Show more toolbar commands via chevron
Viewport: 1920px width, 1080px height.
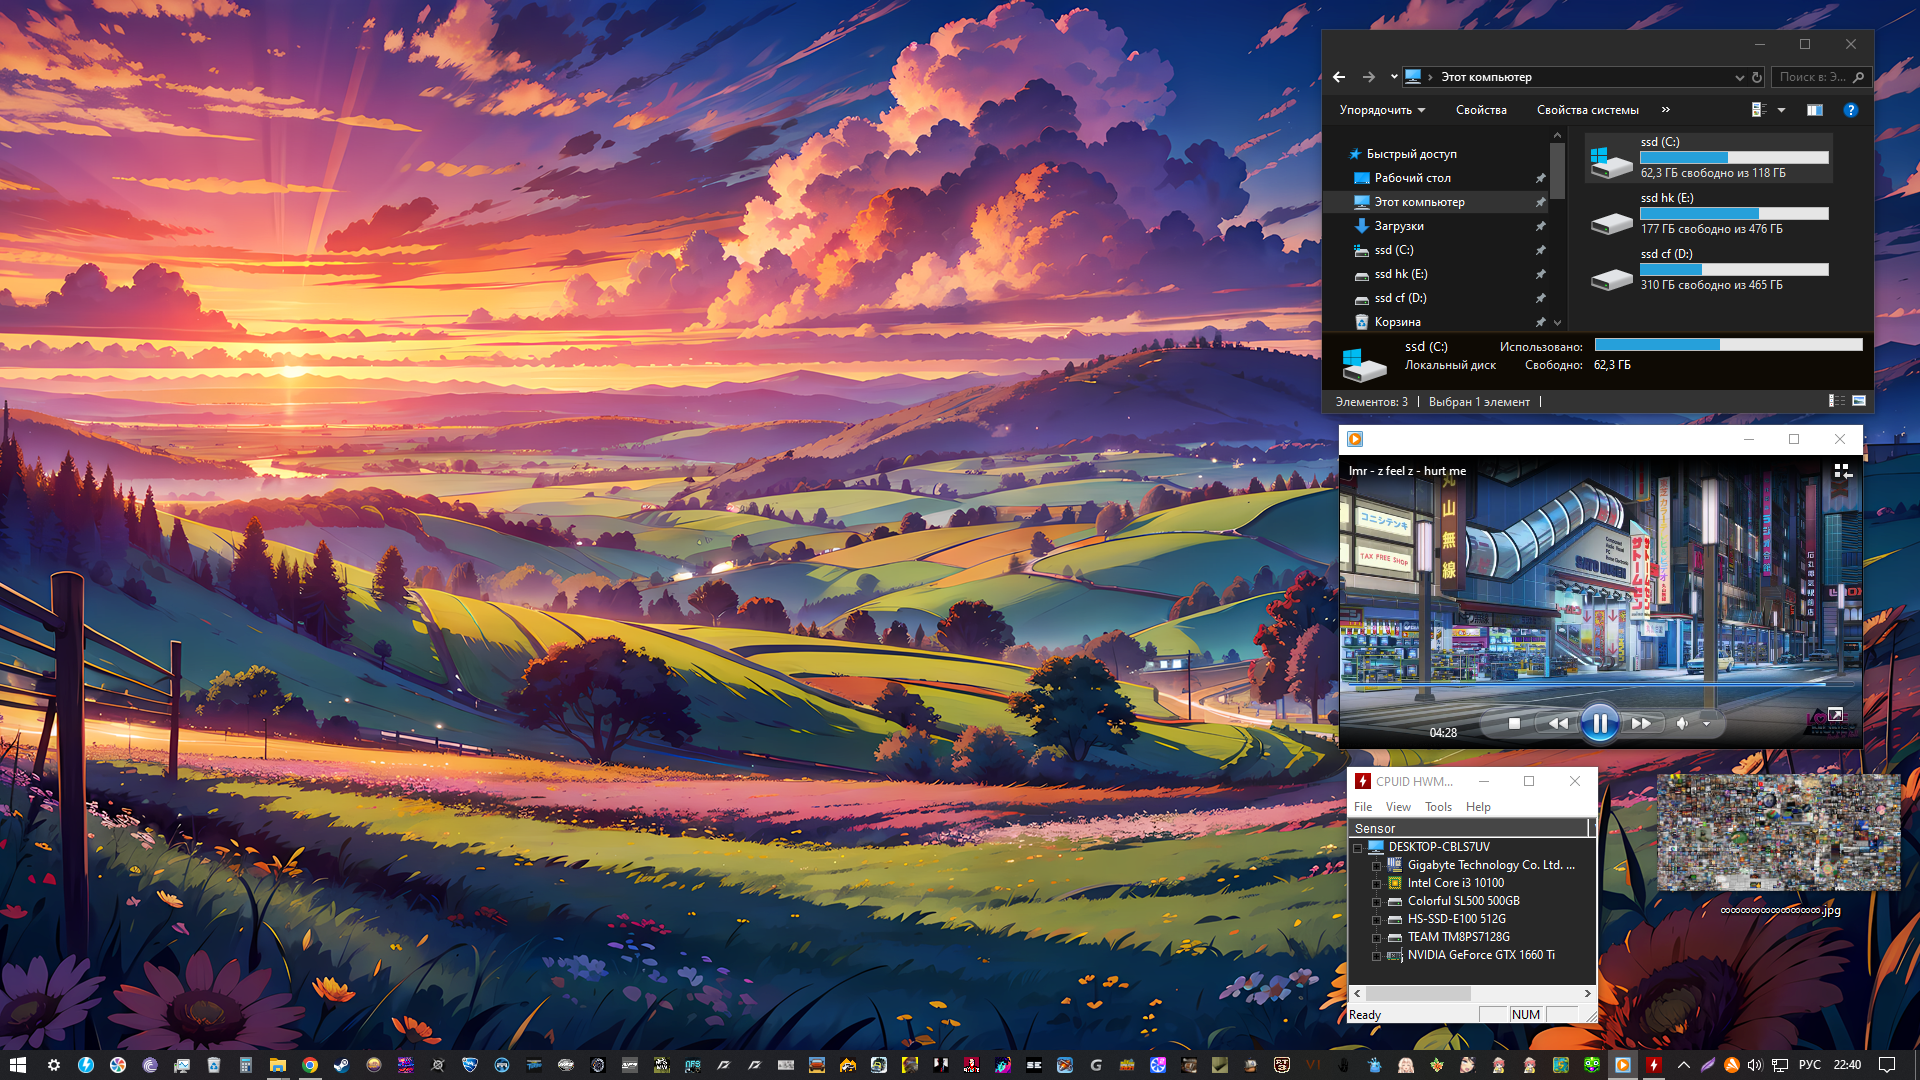[1666, 110]
